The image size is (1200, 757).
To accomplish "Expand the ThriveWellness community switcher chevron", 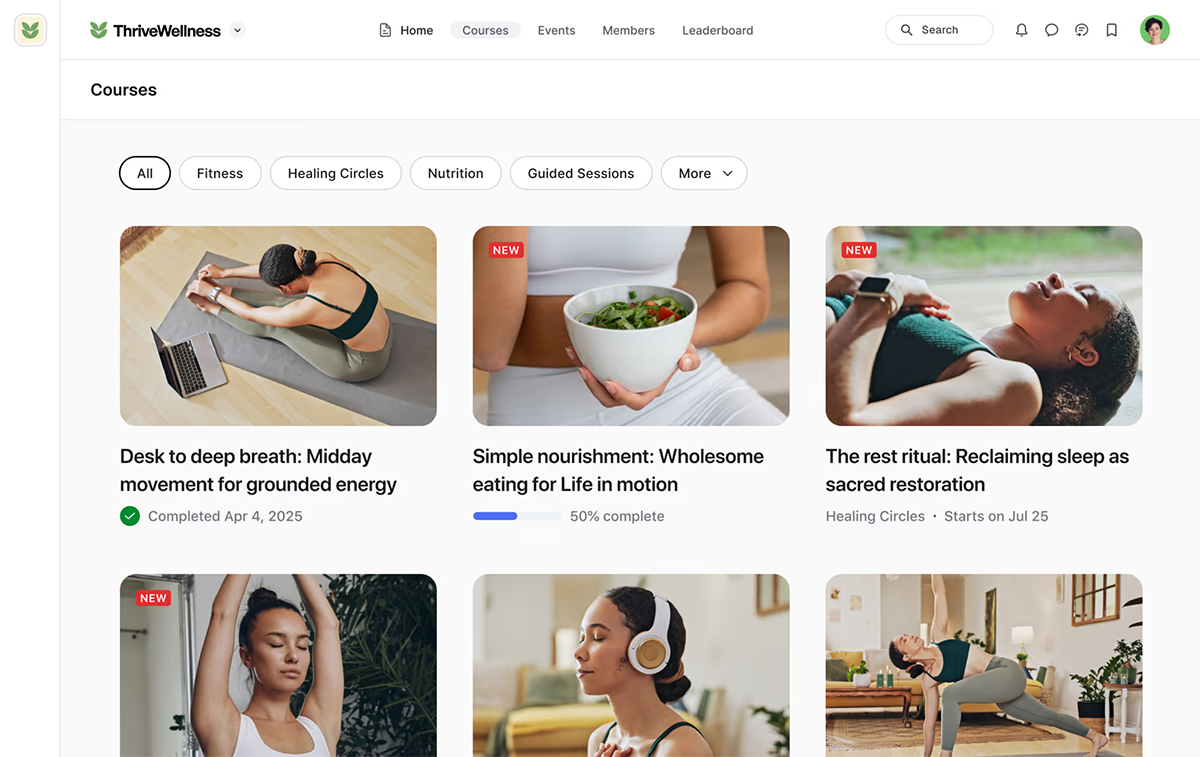I will pos(237,30).
